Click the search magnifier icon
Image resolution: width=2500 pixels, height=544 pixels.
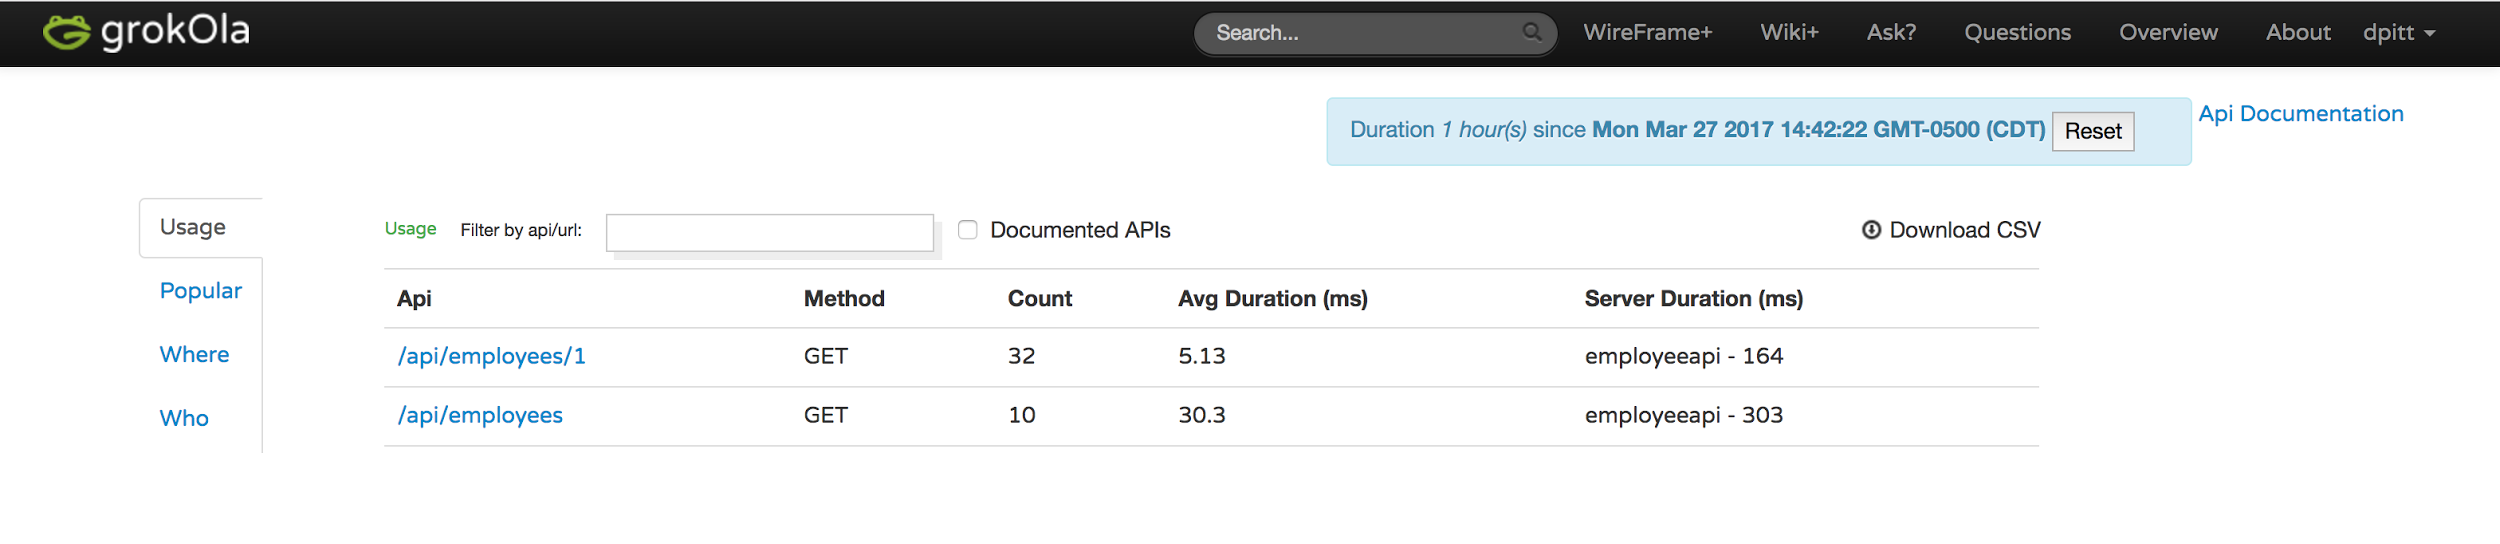click(1531, 32)
